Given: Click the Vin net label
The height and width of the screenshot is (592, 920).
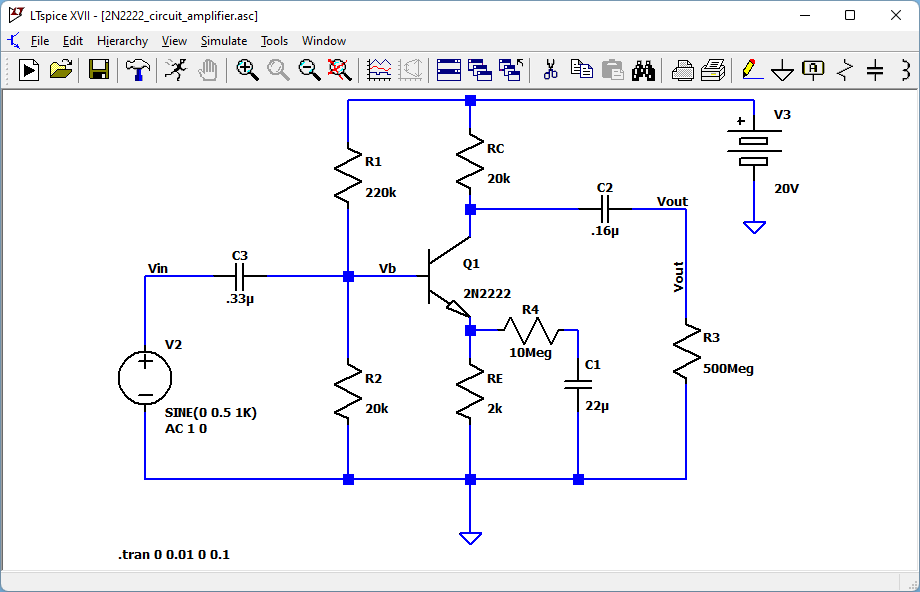Looking at the screenshot, I should [158, 268].
